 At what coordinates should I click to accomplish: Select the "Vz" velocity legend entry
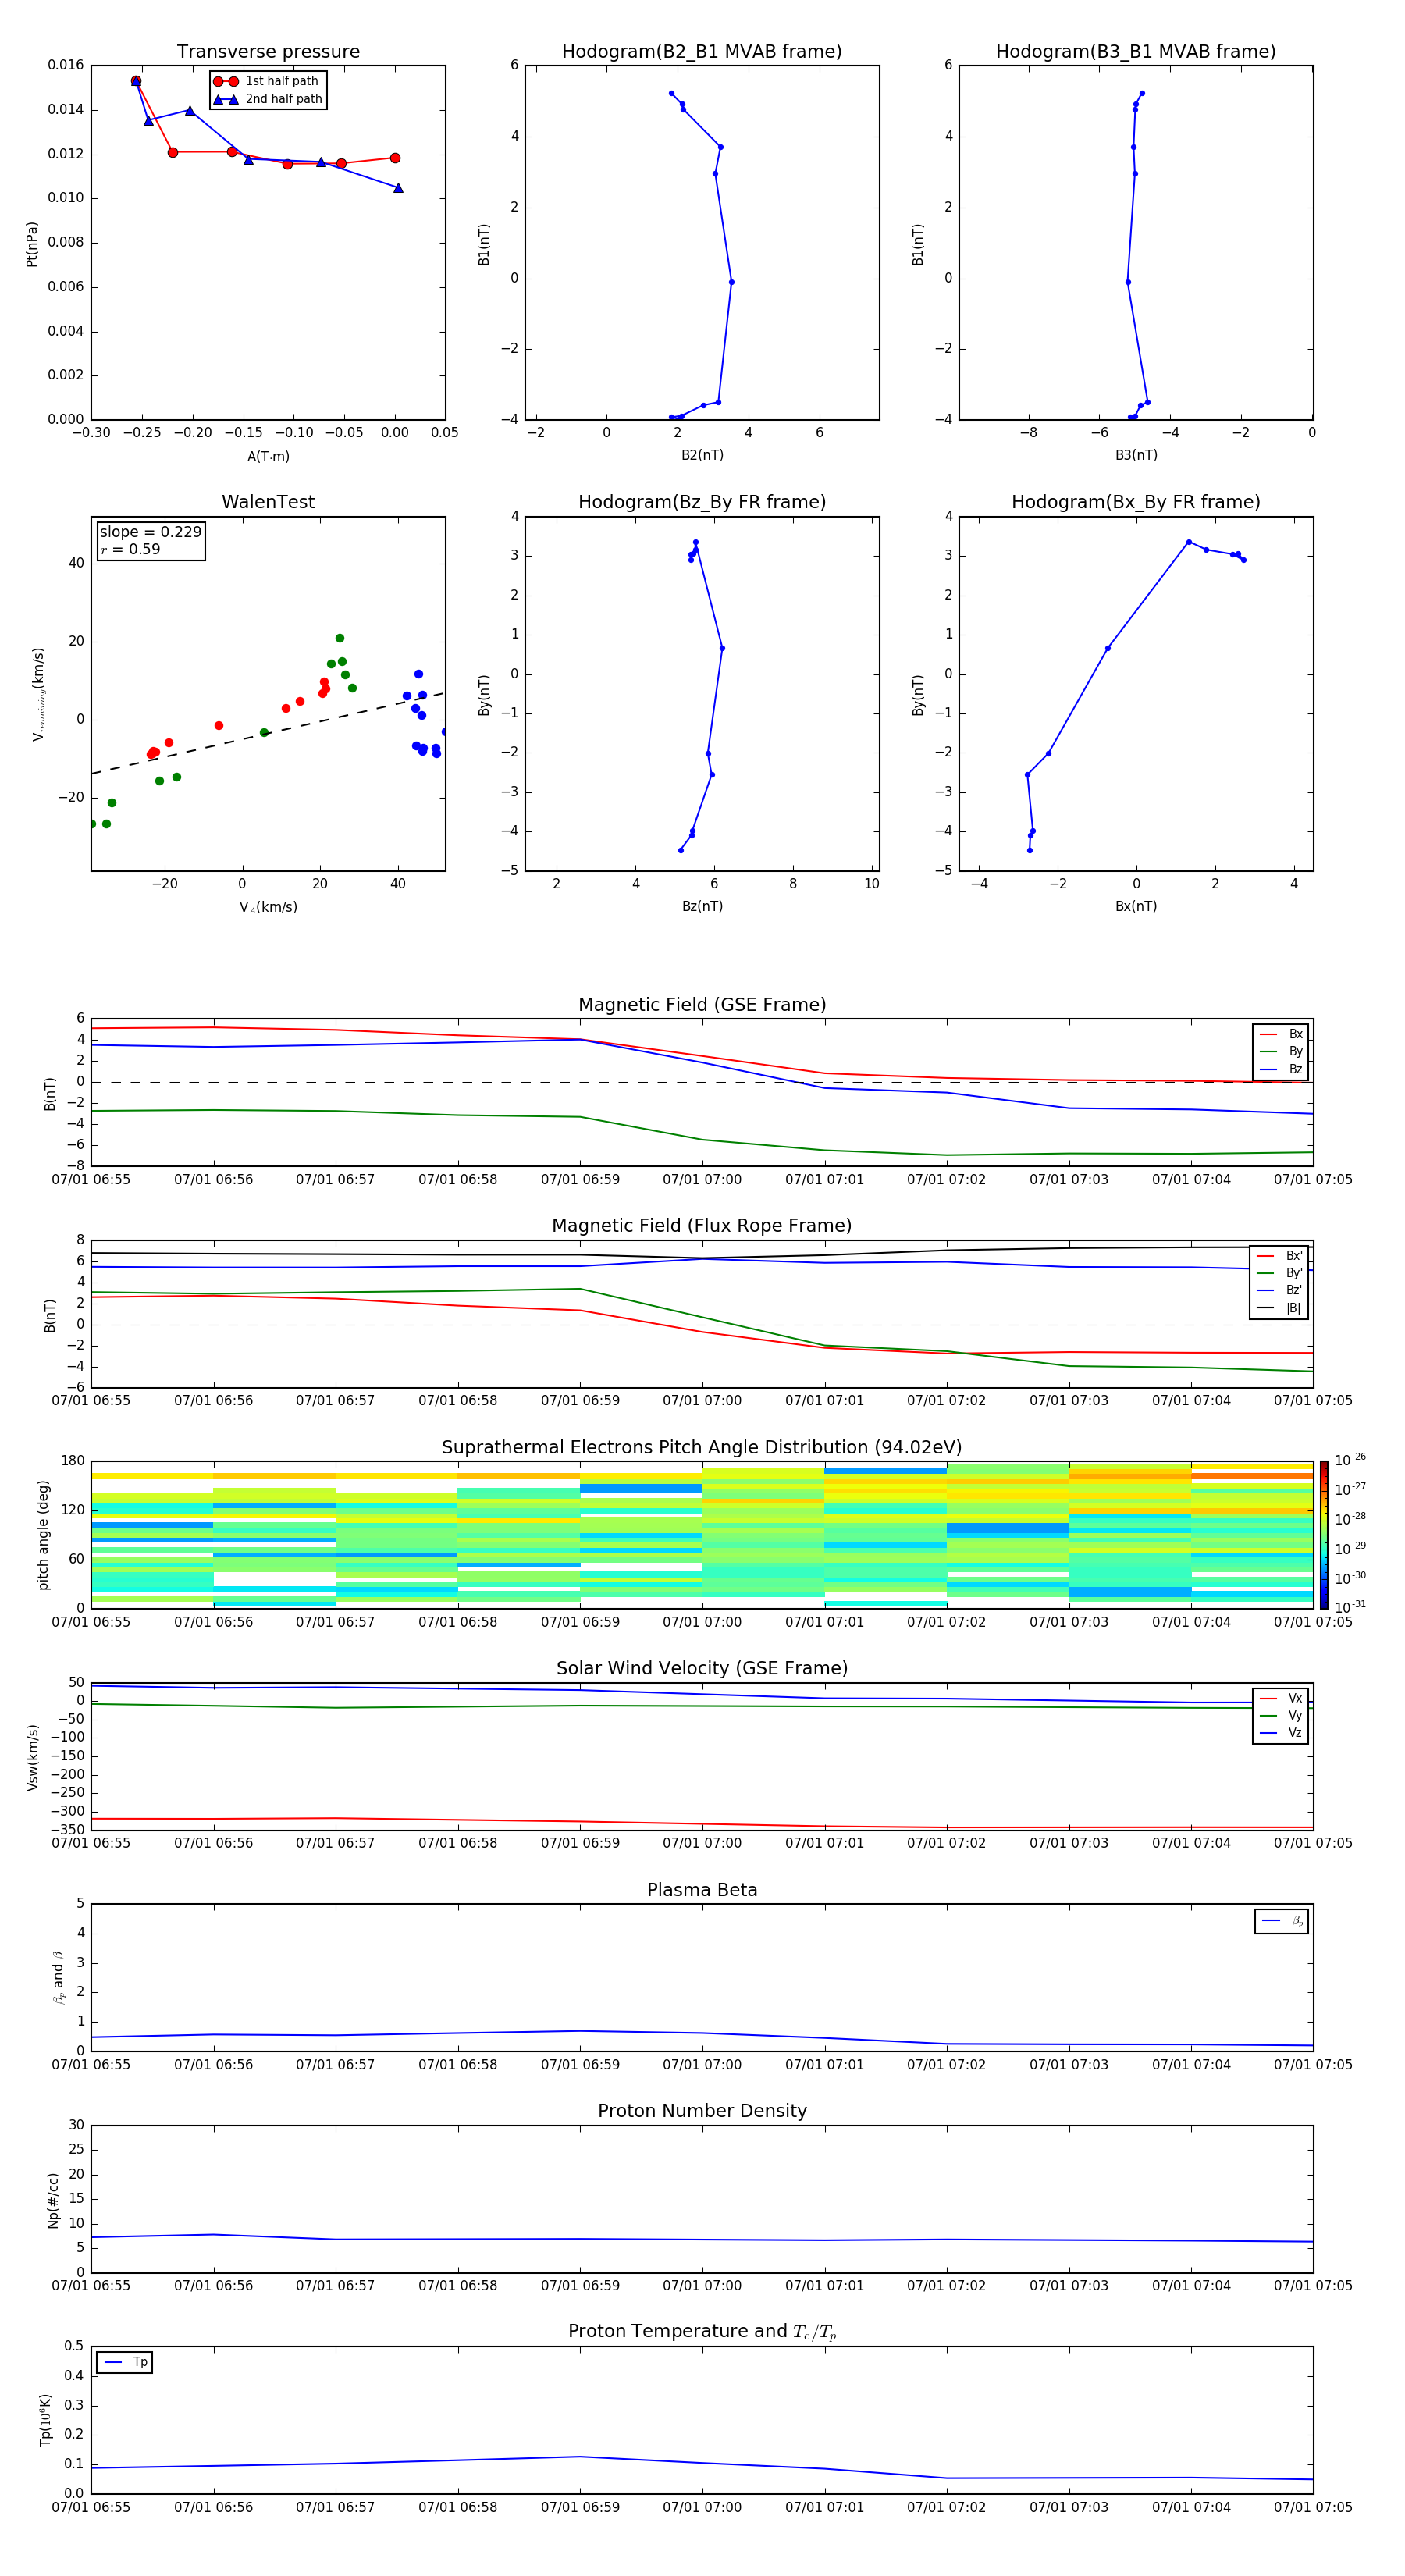1281,1732
